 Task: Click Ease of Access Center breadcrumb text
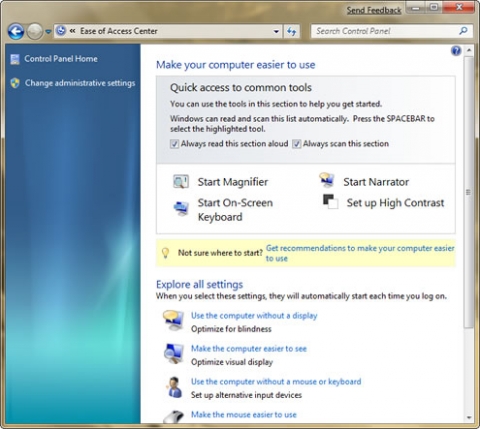click(119, 31)
